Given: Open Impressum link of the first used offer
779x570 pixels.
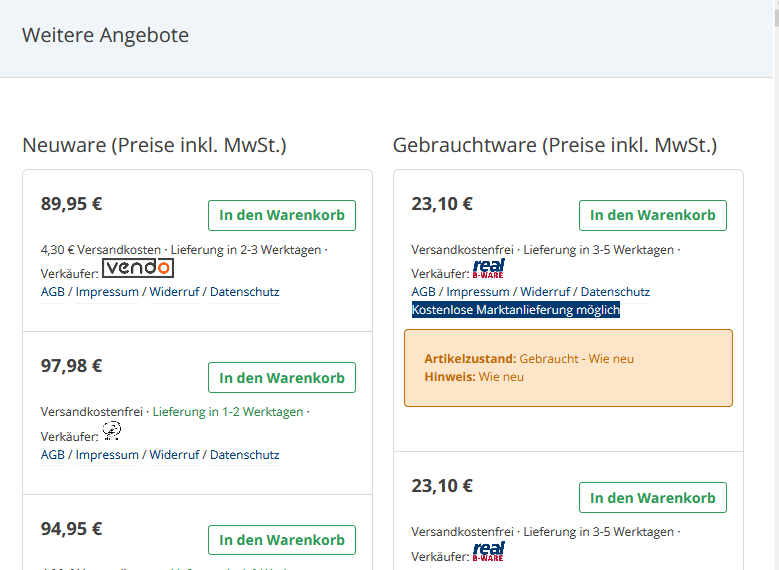Looking at the screenshot, I should click(x=478, y=292).
